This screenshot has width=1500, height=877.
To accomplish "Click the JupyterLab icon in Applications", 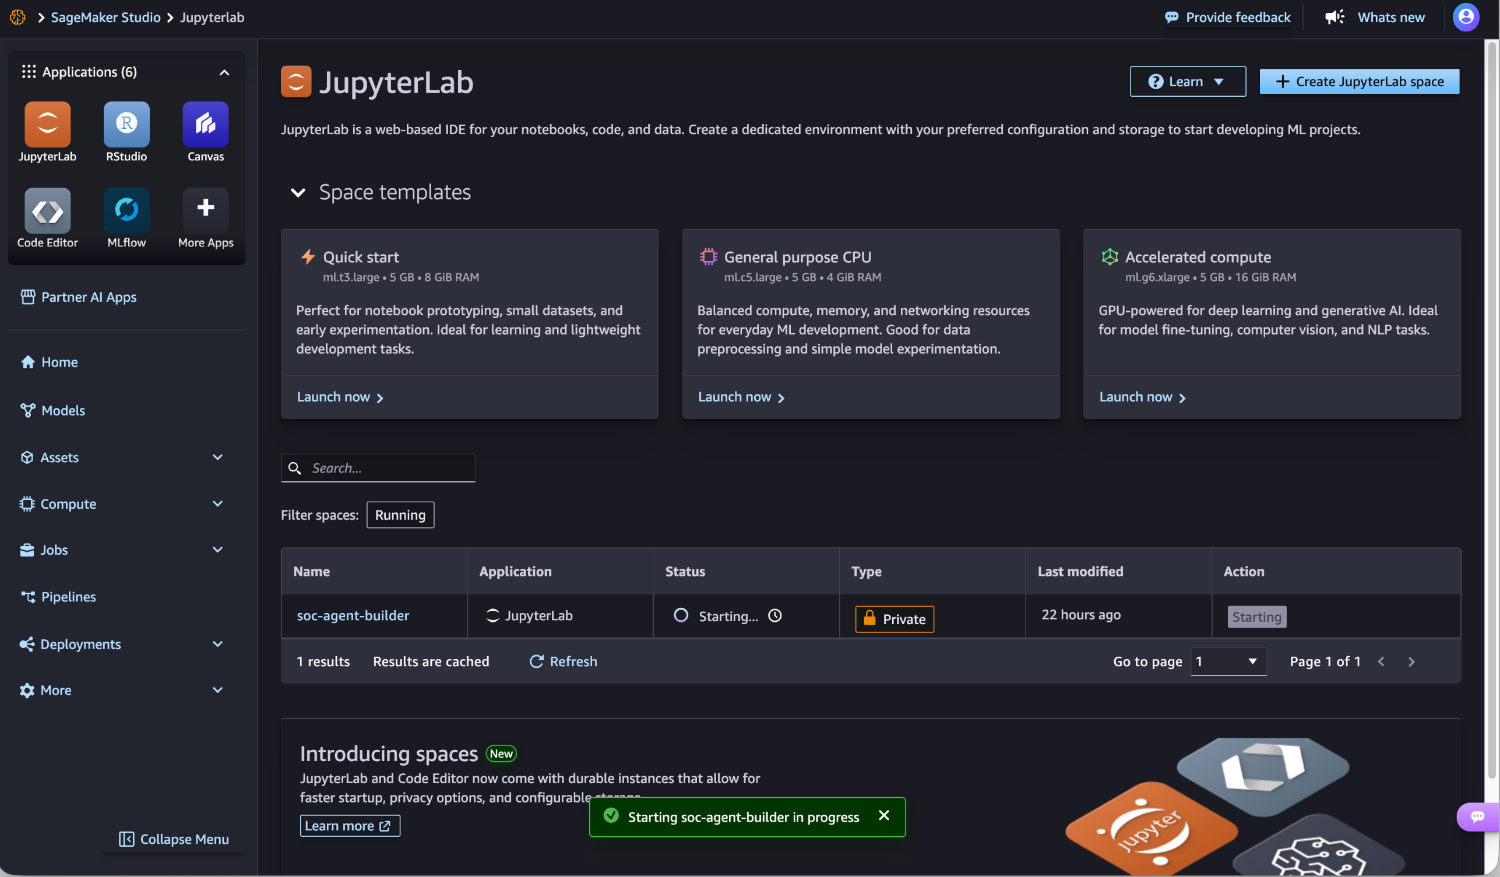I will pyautogui.click(x=47, y=125).
